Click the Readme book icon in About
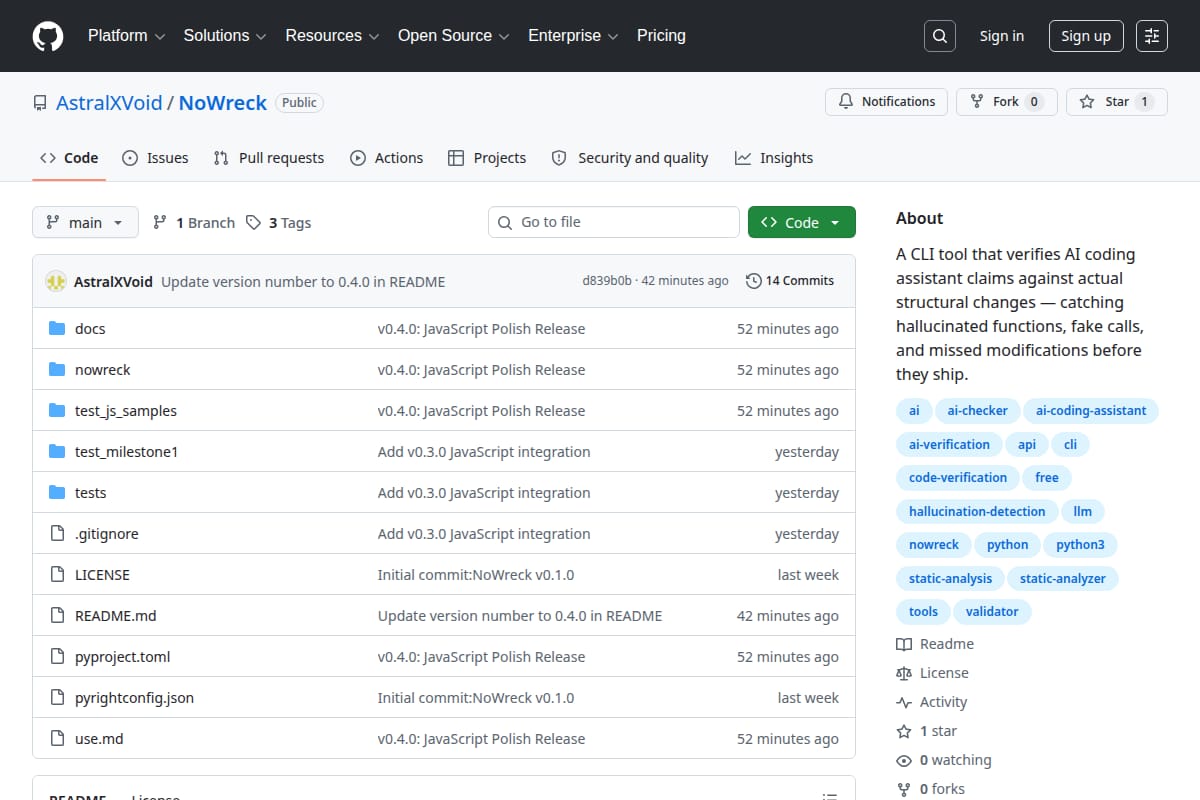Screen dimensions: 1200x800 (x=904, y=644)
